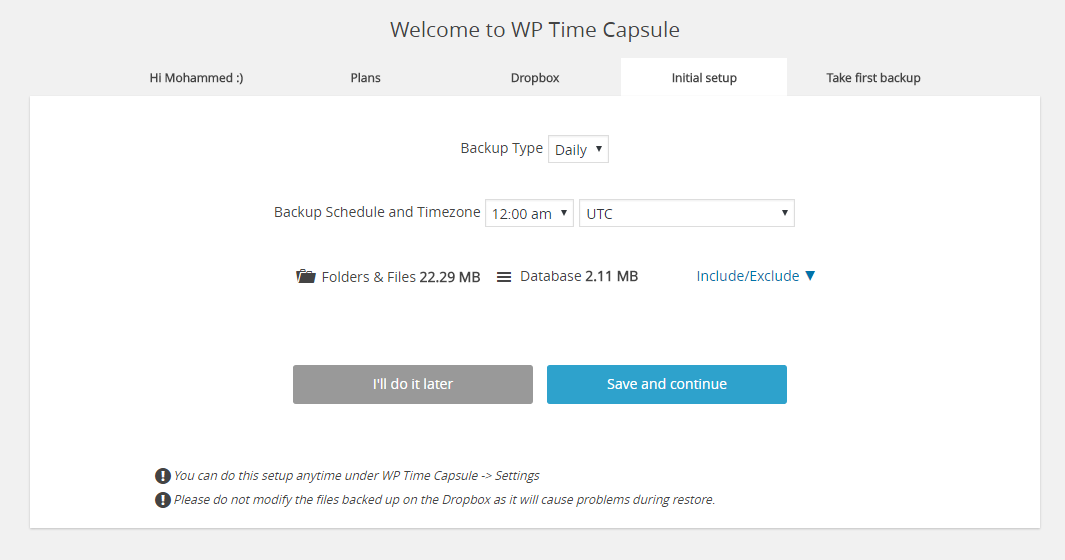Click the Save and continue button

667,385
